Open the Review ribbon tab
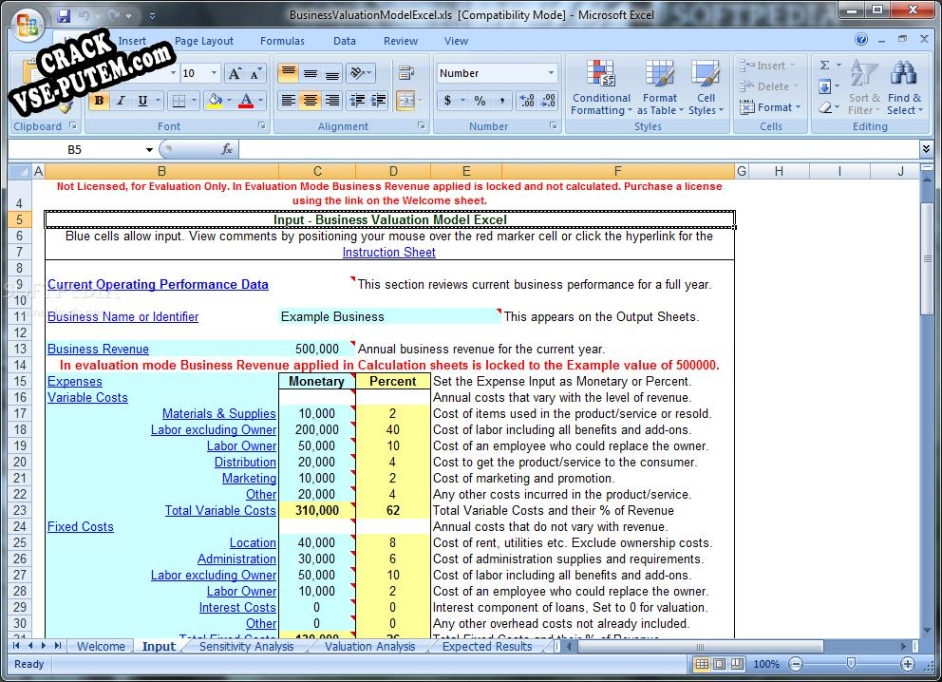Screen dimensions: 942x682 [401, 41]
